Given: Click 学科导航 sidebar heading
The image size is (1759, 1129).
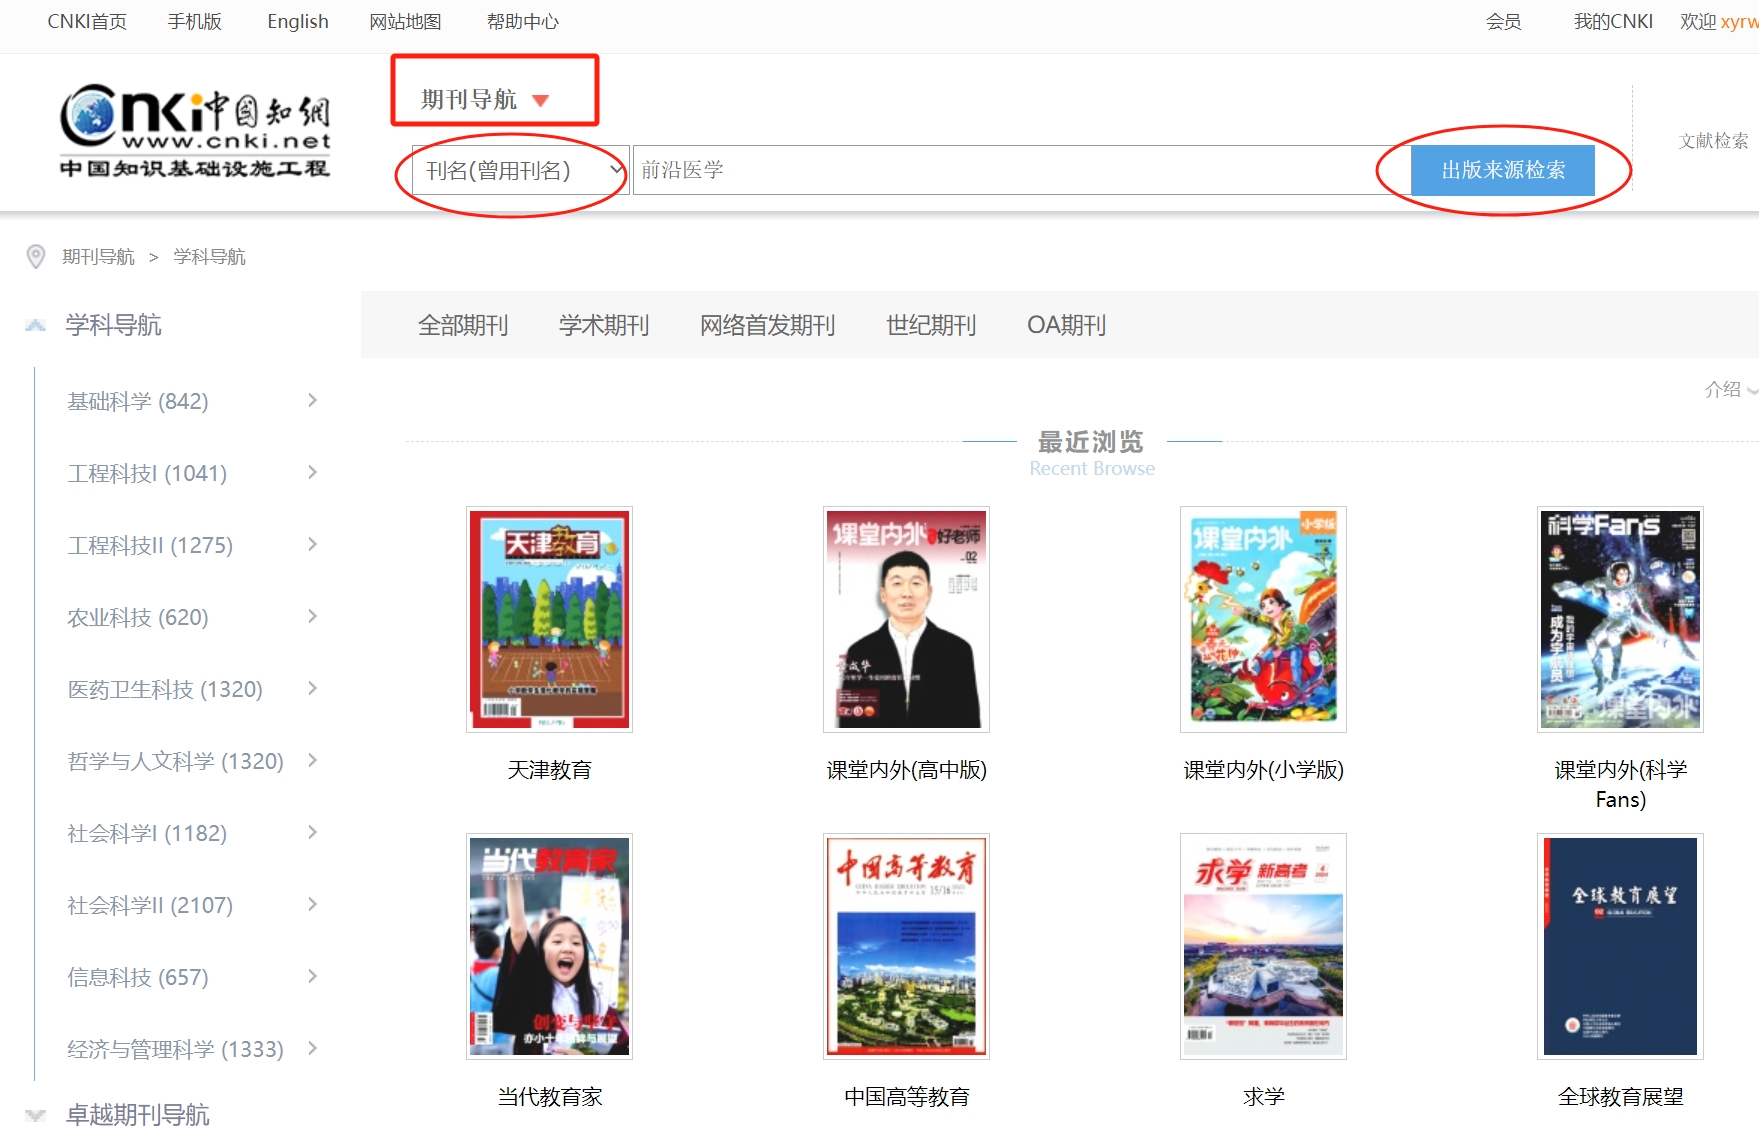Looking at the screenshot, I should coord(113,325).
